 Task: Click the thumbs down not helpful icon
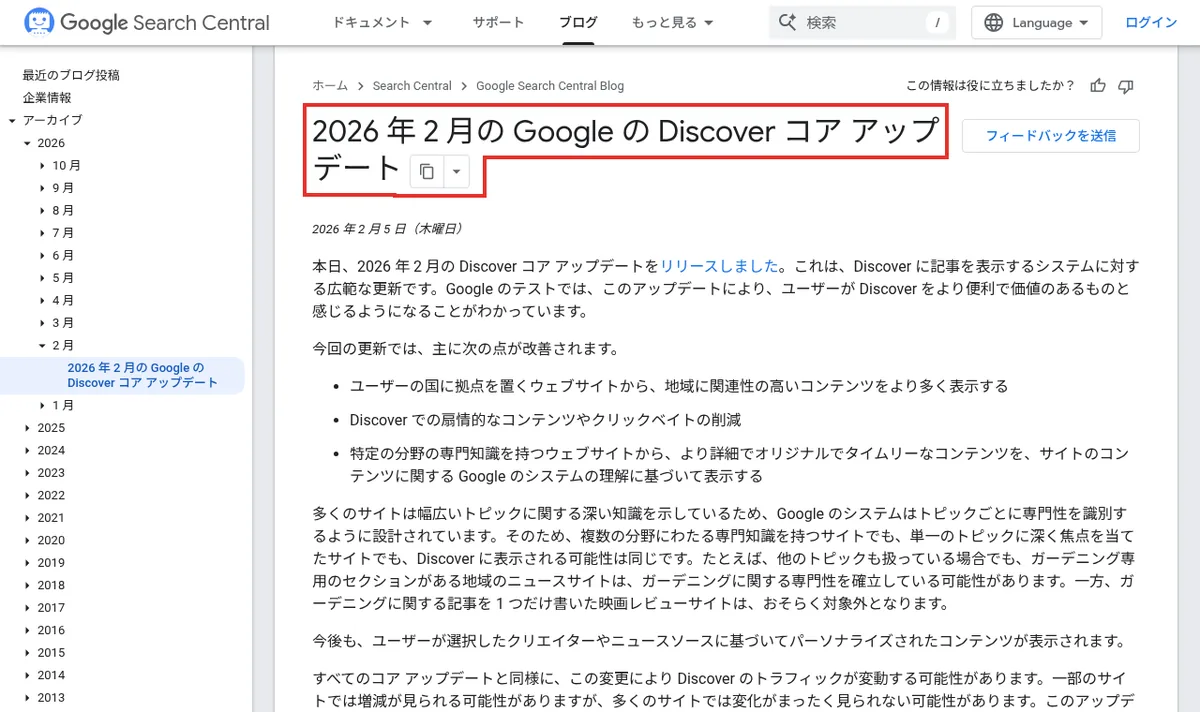pyautogui.click(x=1126, y=86)
